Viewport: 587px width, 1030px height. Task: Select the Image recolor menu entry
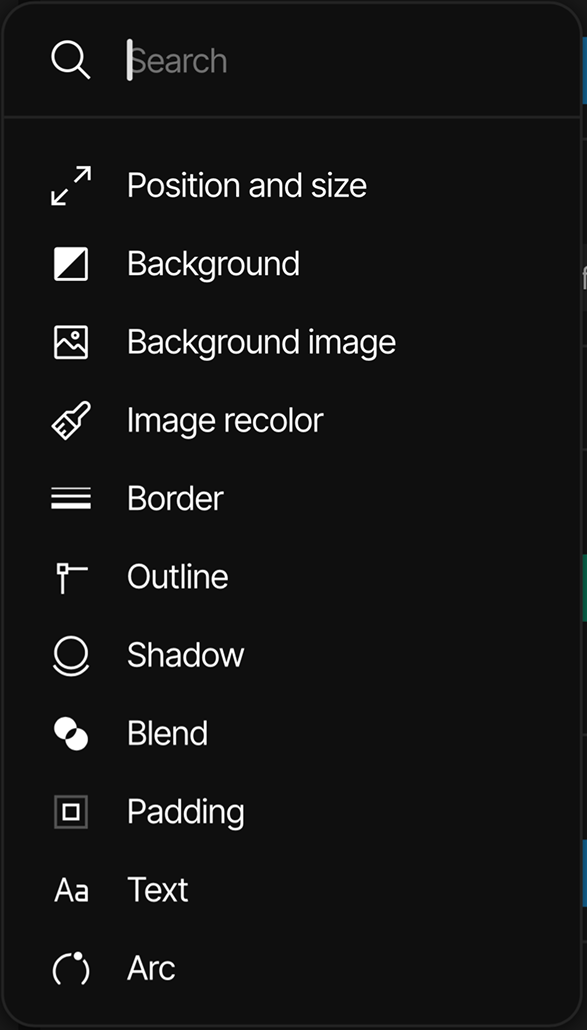[x=224, y=419]
